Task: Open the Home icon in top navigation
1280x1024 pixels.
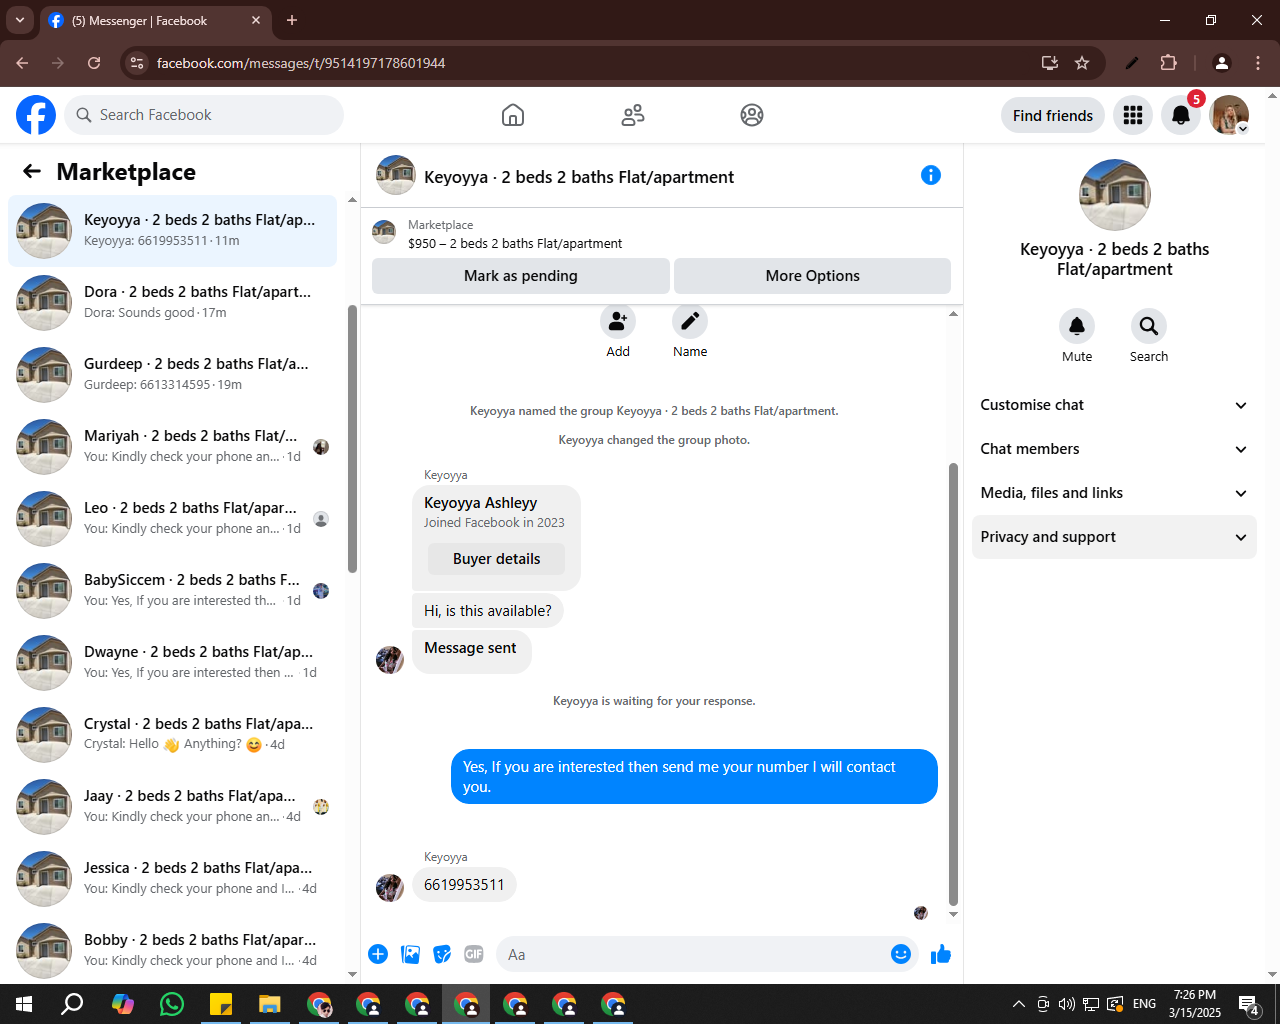Action: tap(513, 115)
